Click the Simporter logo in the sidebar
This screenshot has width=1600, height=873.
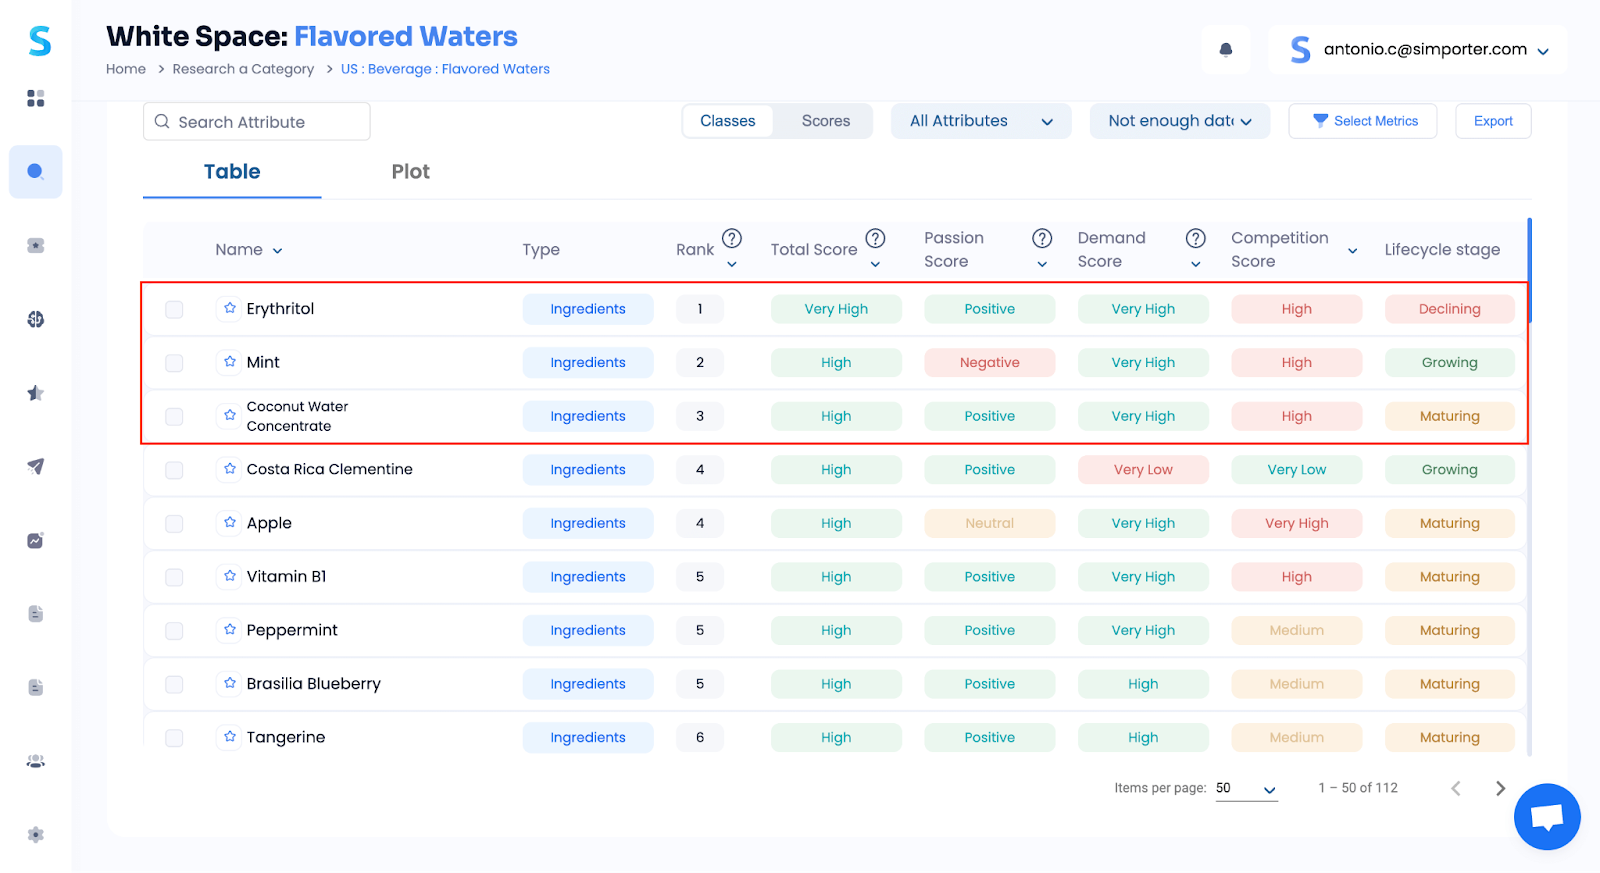[x=39, y=41]
